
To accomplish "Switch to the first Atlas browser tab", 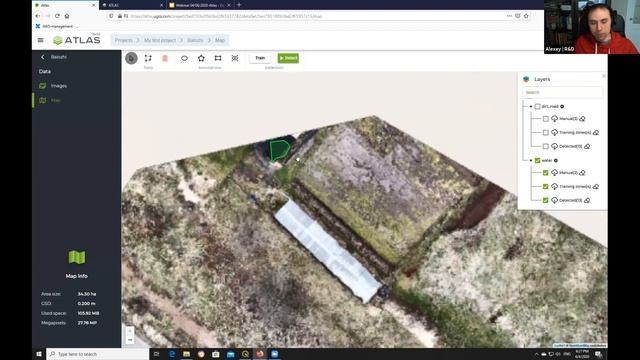I will click(64, 5).
